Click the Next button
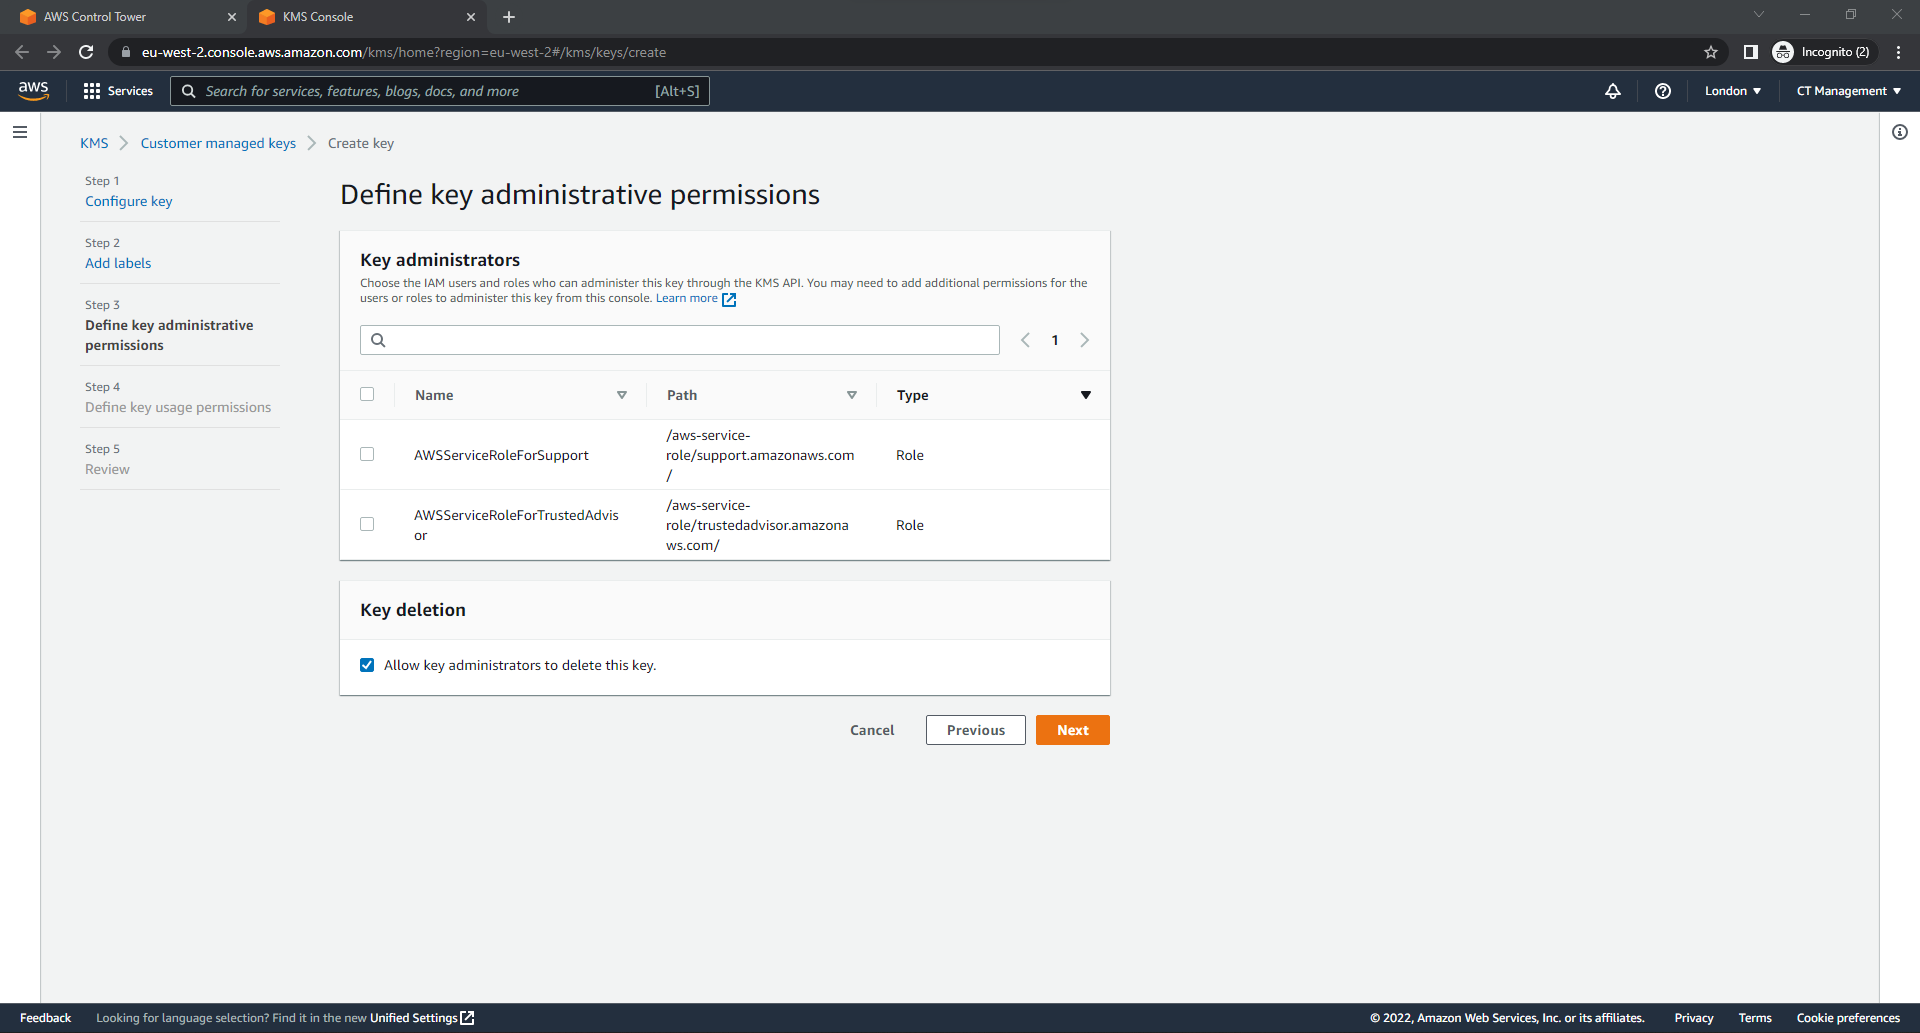The height and width of the screenshot is (1033, 1920). click(1073, 730)
